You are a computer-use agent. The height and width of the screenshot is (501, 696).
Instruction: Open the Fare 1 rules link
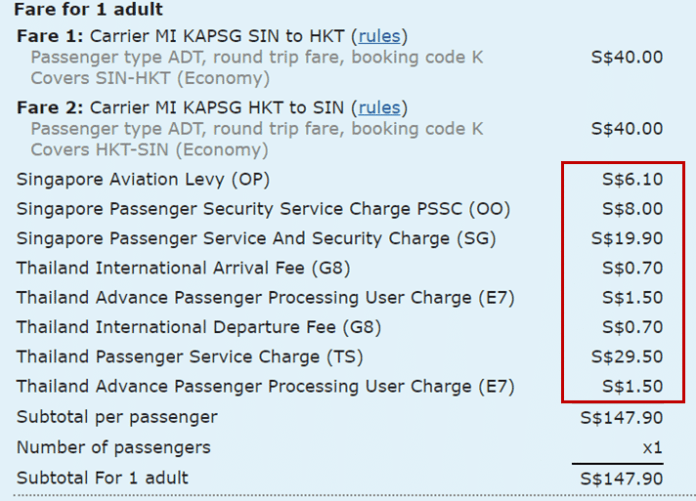[x=380, y=36]
